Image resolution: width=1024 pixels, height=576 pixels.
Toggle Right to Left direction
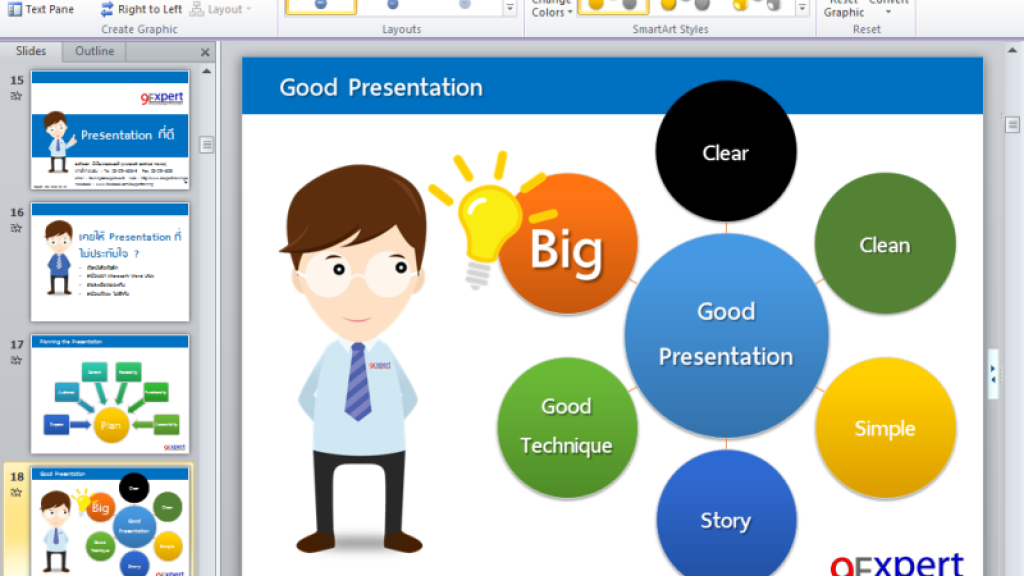coord(140,9)
